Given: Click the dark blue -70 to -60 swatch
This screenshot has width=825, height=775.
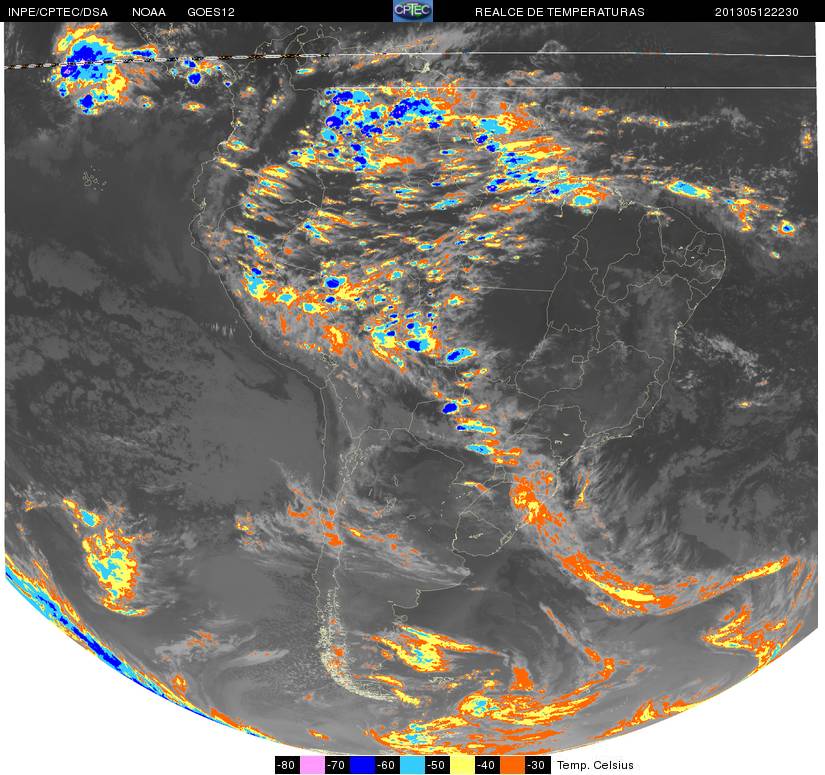Looking at the screenshot, I should pyautogui.click(x=362, y=765).
